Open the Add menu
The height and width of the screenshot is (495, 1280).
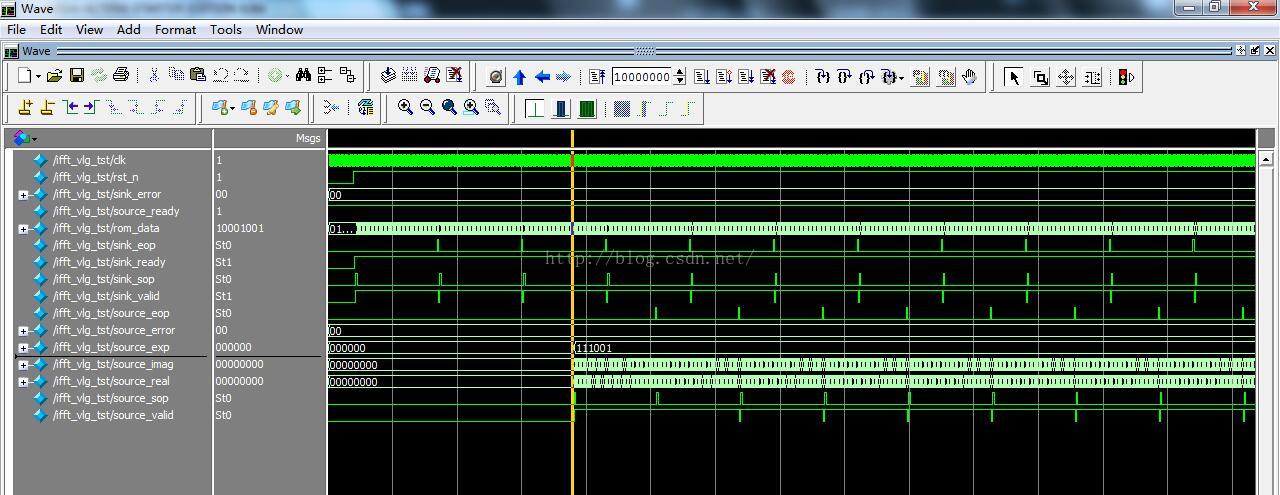(128, 29)
